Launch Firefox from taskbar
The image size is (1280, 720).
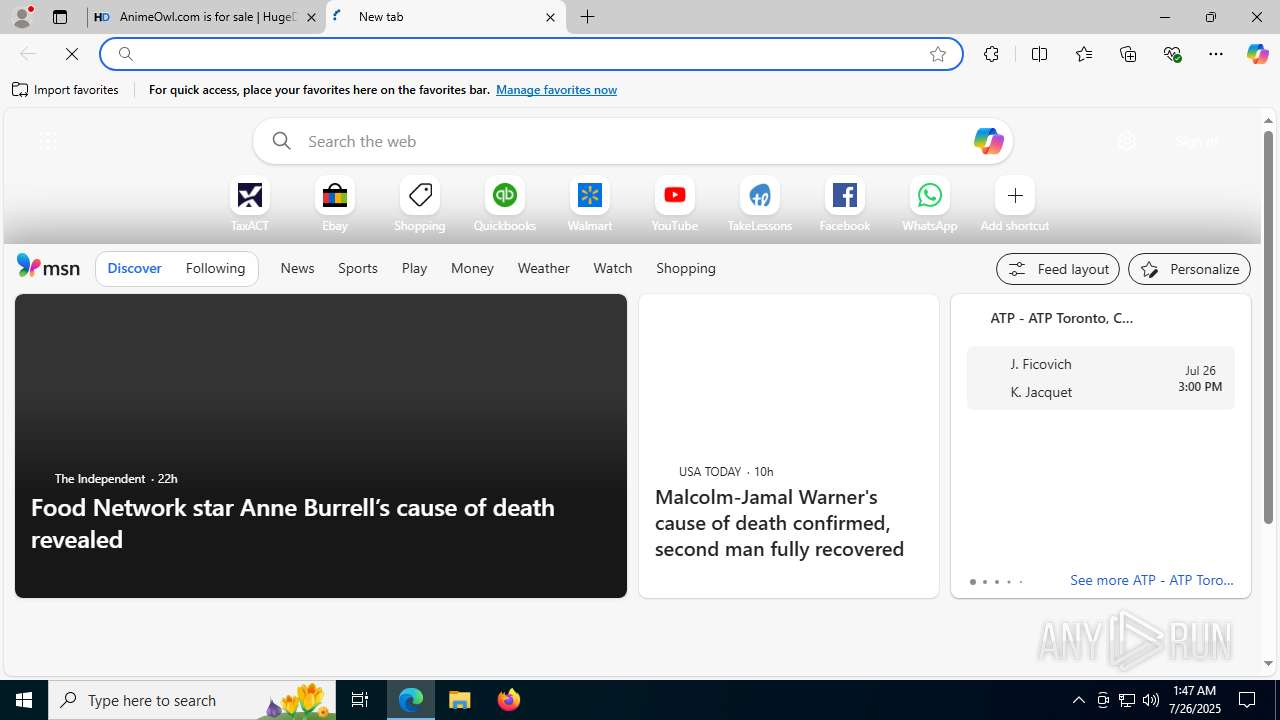pos(509,700)
